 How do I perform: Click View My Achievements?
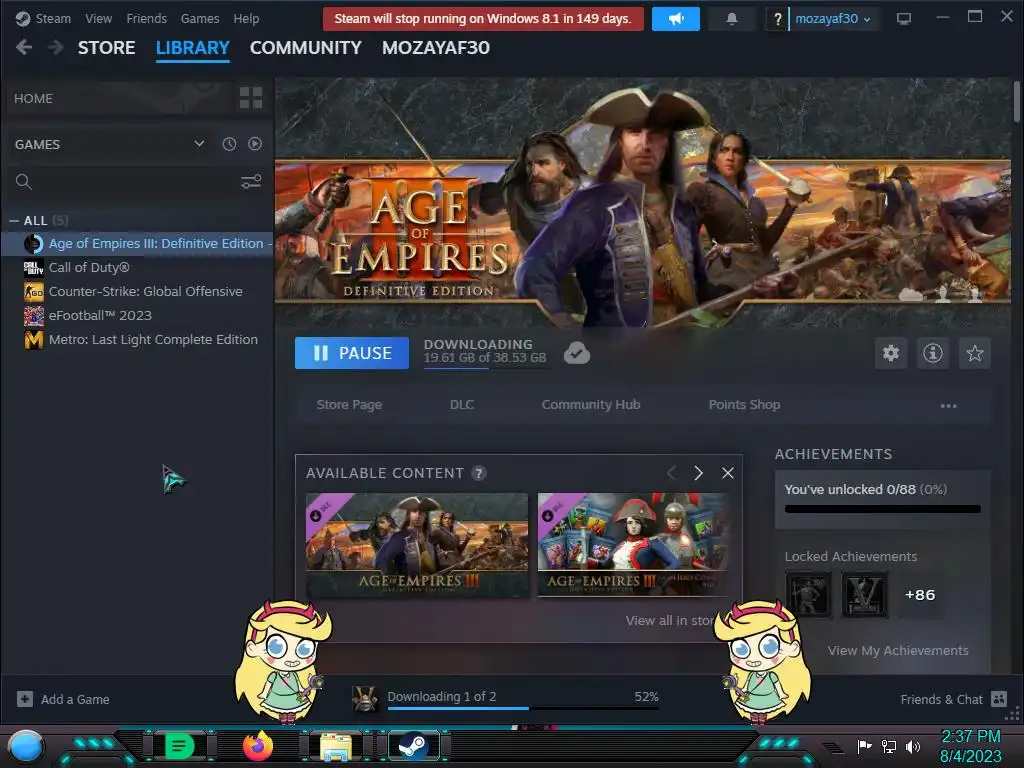coord(898,650)
